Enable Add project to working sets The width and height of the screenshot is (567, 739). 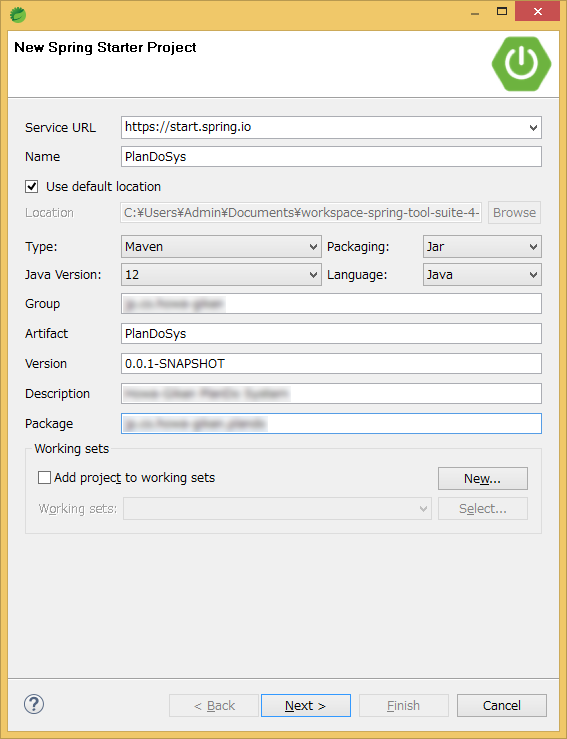[44, 478]
